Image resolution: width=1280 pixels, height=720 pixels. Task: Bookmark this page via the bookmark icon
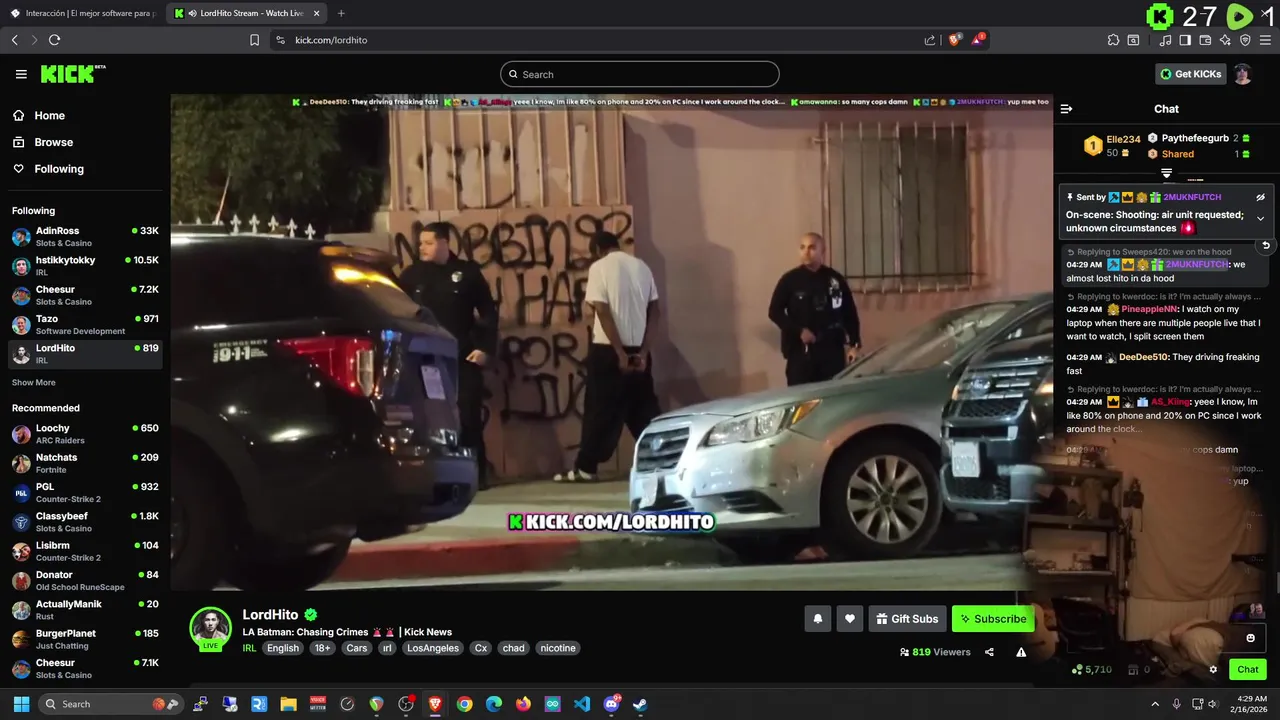pos(254,40)
